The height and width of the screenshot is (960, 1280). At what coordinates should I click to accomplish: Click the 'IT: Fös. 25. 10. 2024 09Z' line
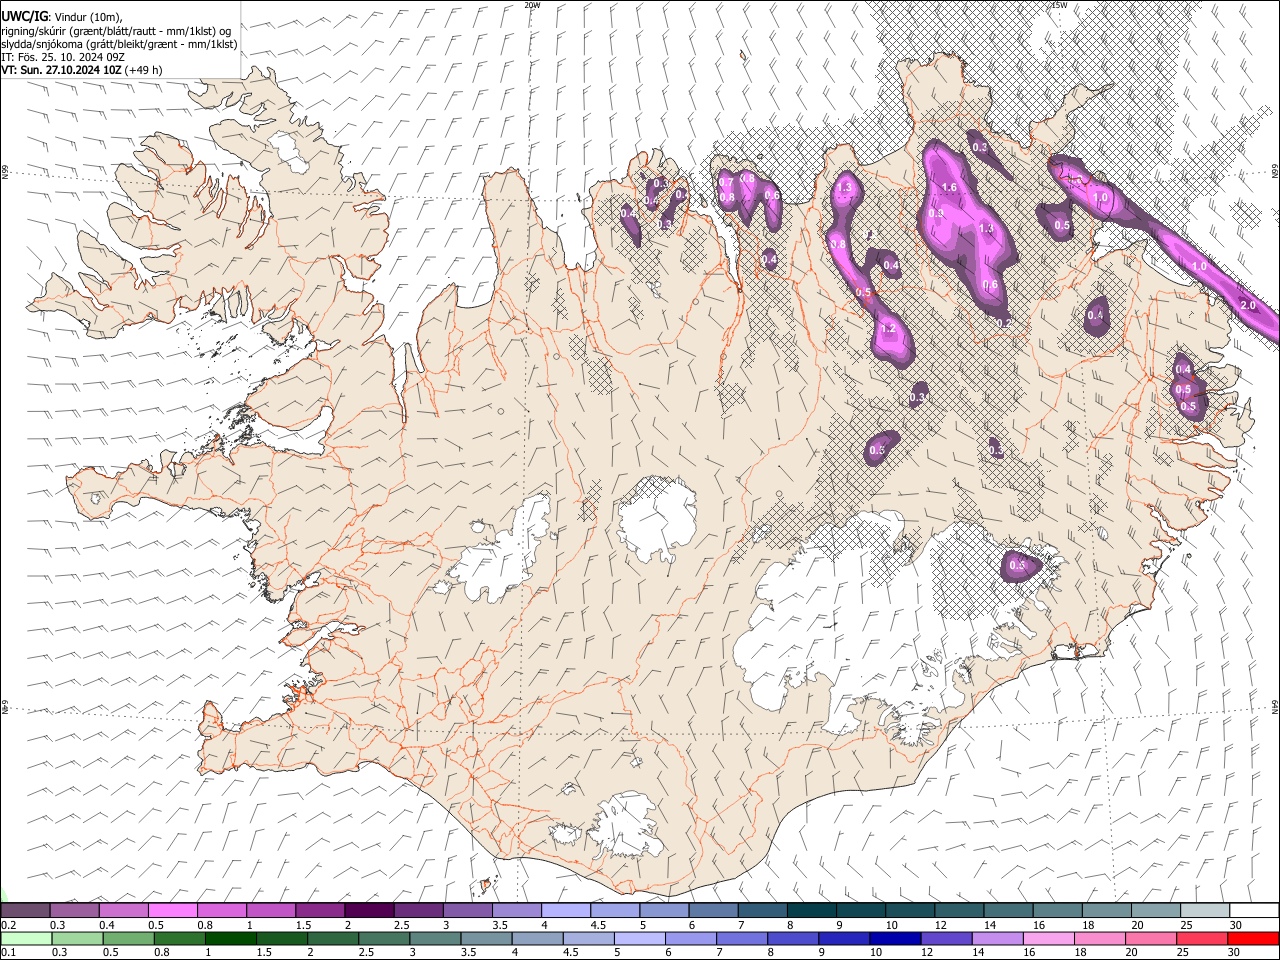[63, 57]
